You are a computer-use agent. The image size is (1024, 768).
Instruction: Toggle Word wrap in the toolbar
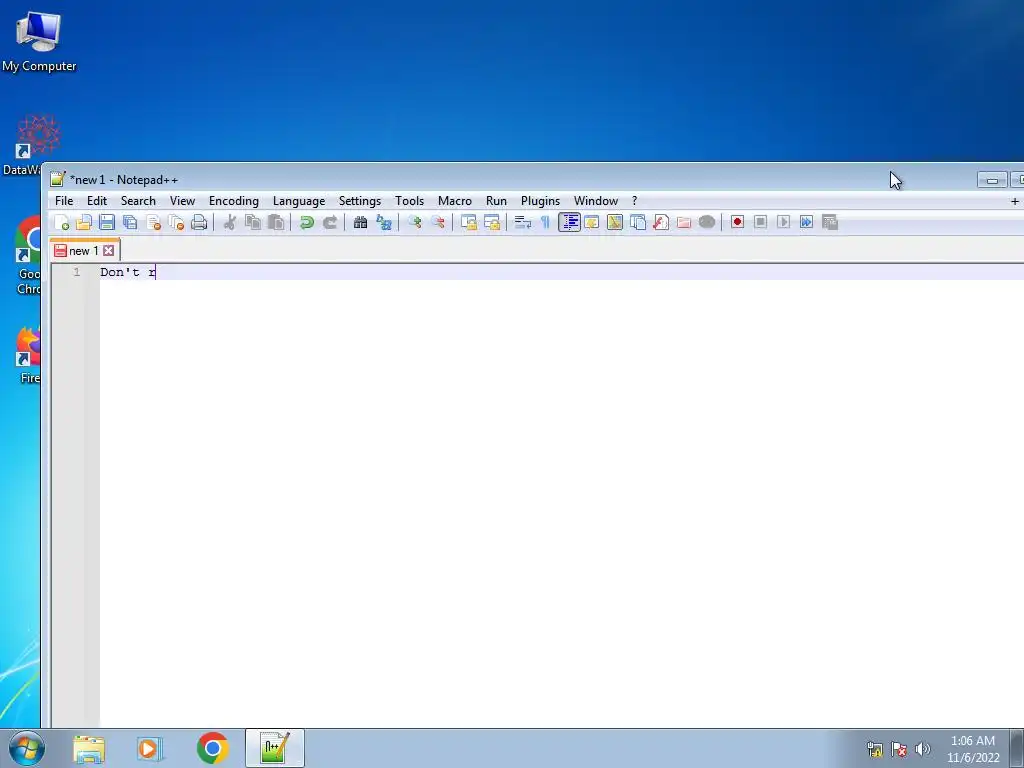[x=522, y=222]
